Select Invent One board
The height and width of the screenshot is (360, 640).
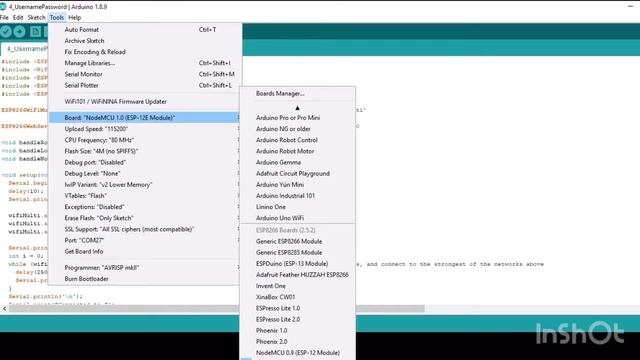(298, 286)
